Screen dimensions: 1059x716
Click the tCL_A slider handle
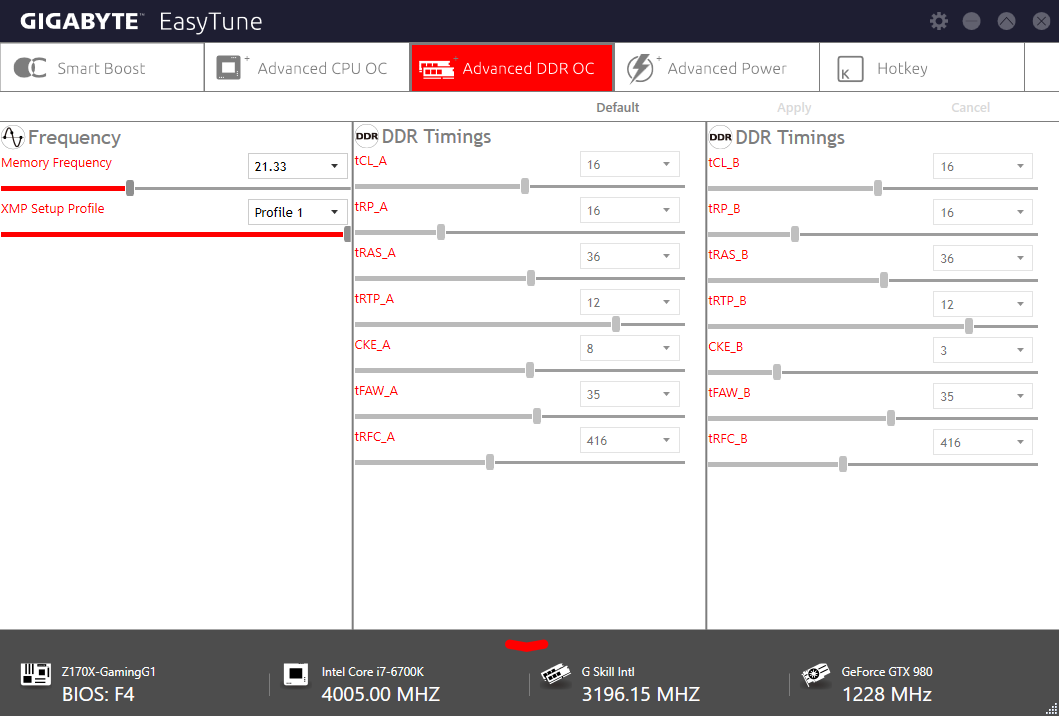[x=525, y=186]
